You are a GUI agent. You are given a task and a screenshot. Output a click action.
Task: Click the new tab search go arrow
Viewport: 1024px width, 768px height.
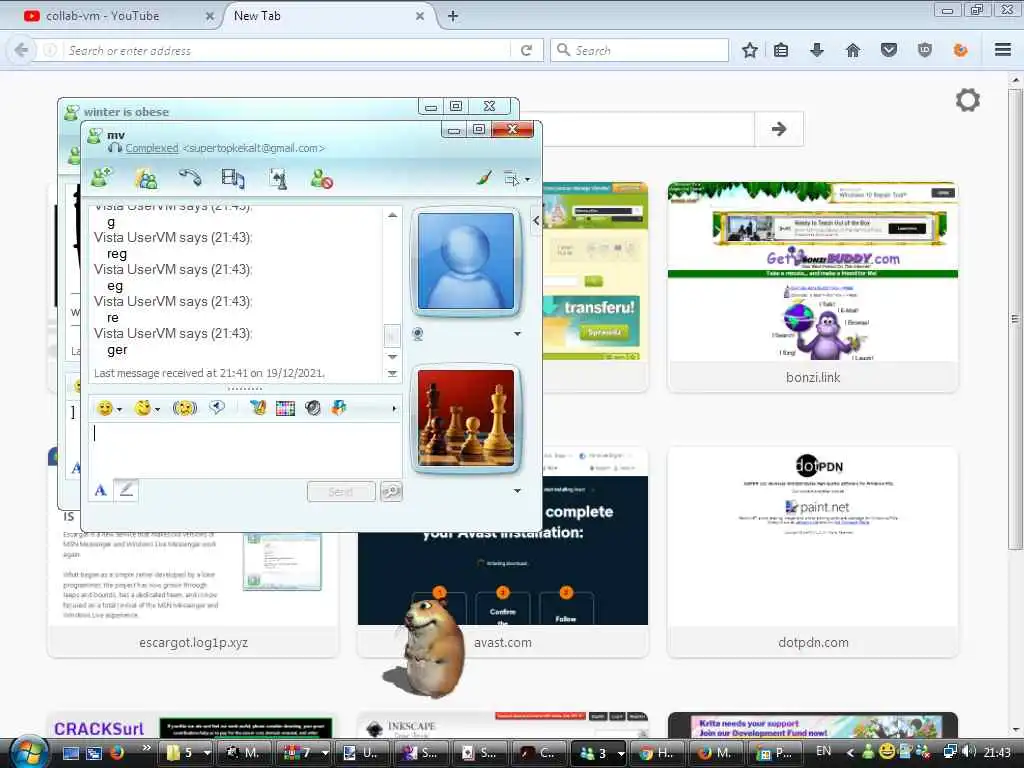[778, 129]
